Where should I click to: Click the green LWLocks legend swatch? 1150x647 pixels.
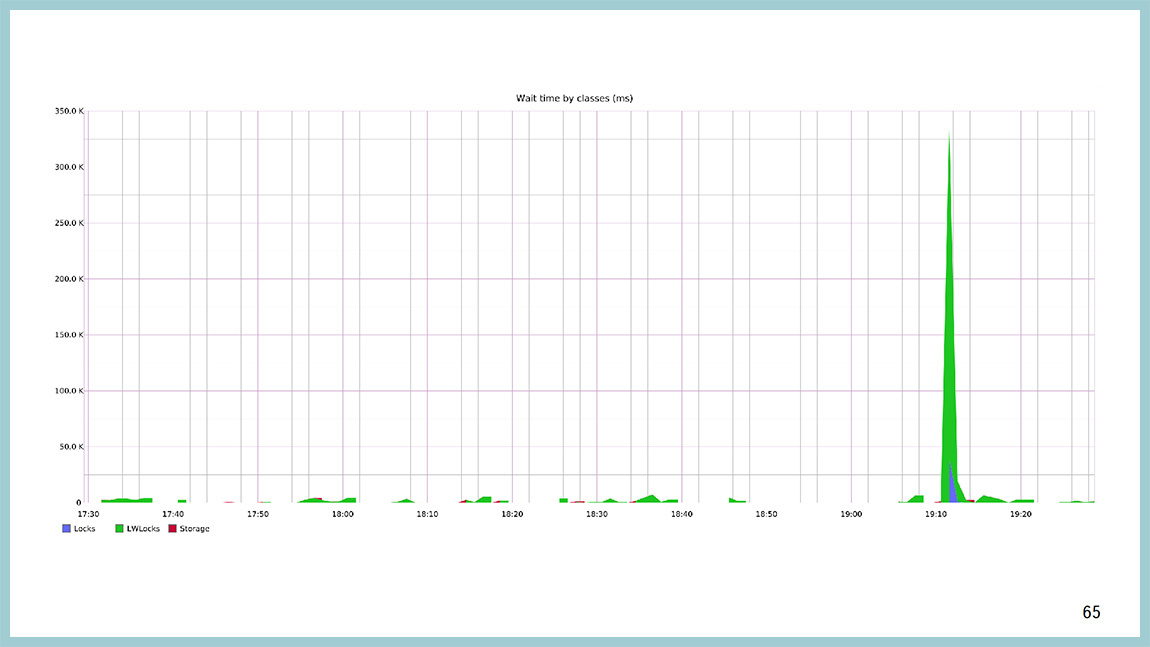(120, 528)
